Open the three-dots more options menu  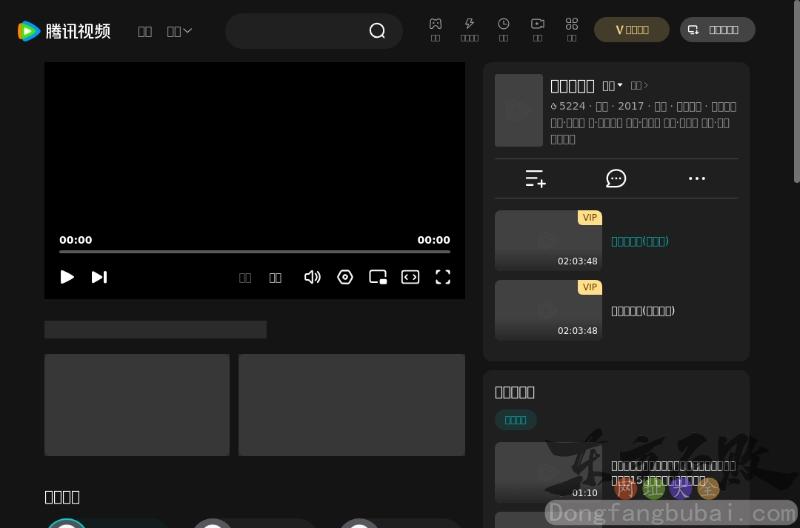697,179
